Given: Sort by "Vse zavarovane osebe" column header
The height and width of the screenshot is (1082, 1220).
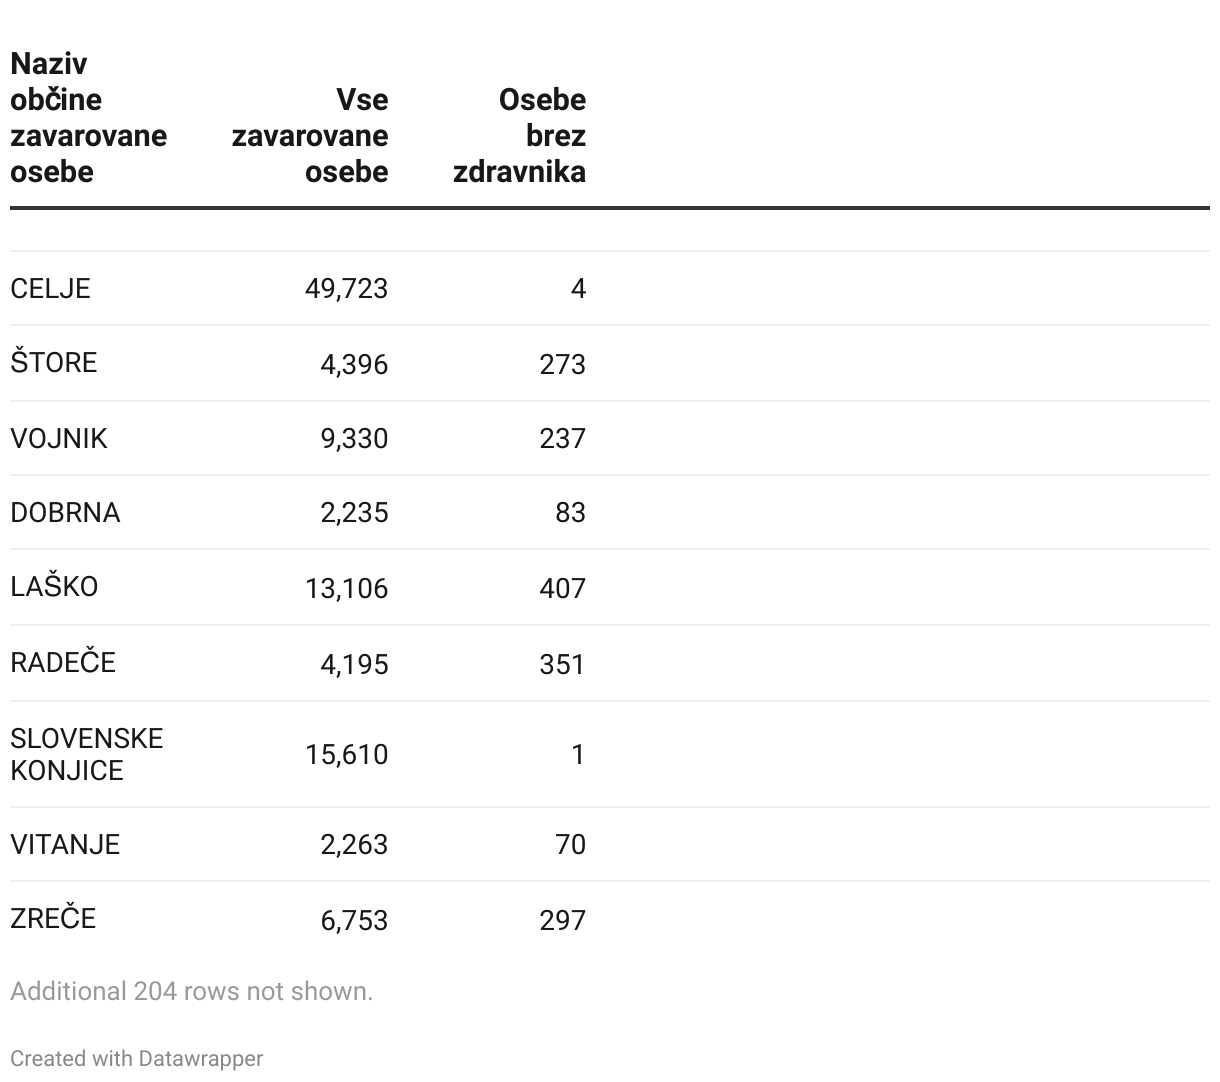Looking at the screenshot, I should coord(310,136).
